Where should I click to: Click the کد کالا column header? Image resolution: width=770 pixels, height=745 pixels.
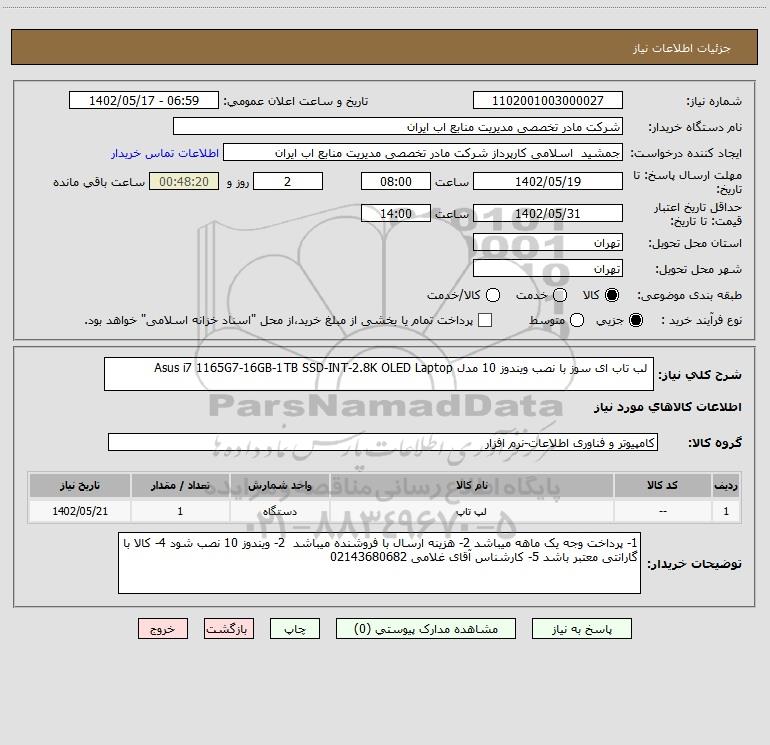(x=662, y=485)
